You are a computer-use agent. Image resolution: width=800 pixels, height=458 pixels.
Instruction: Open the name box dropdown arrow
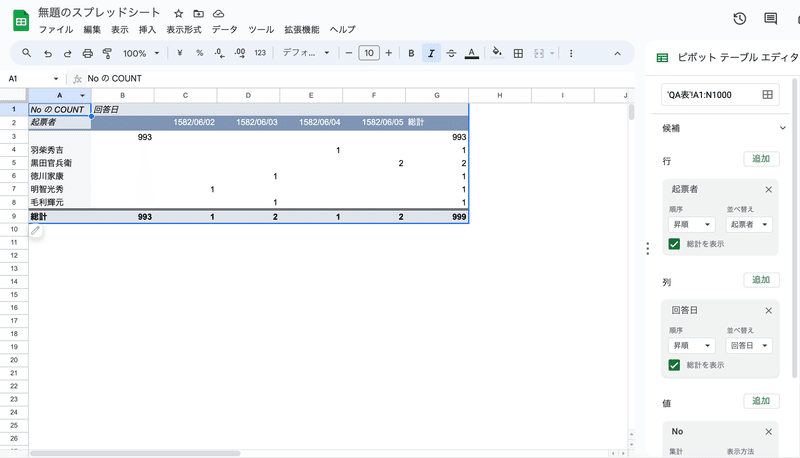56,79
